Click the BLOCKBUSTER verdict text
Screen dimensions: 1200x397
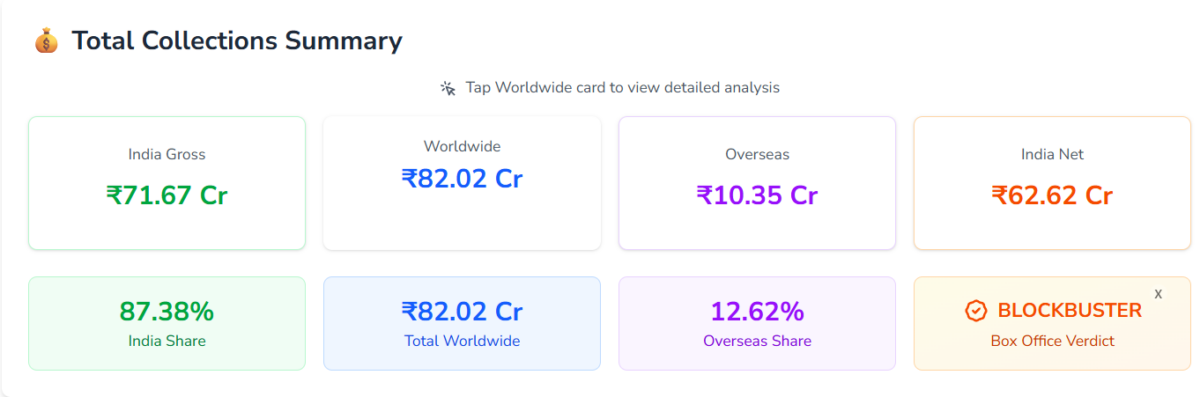pos(1070,311)
